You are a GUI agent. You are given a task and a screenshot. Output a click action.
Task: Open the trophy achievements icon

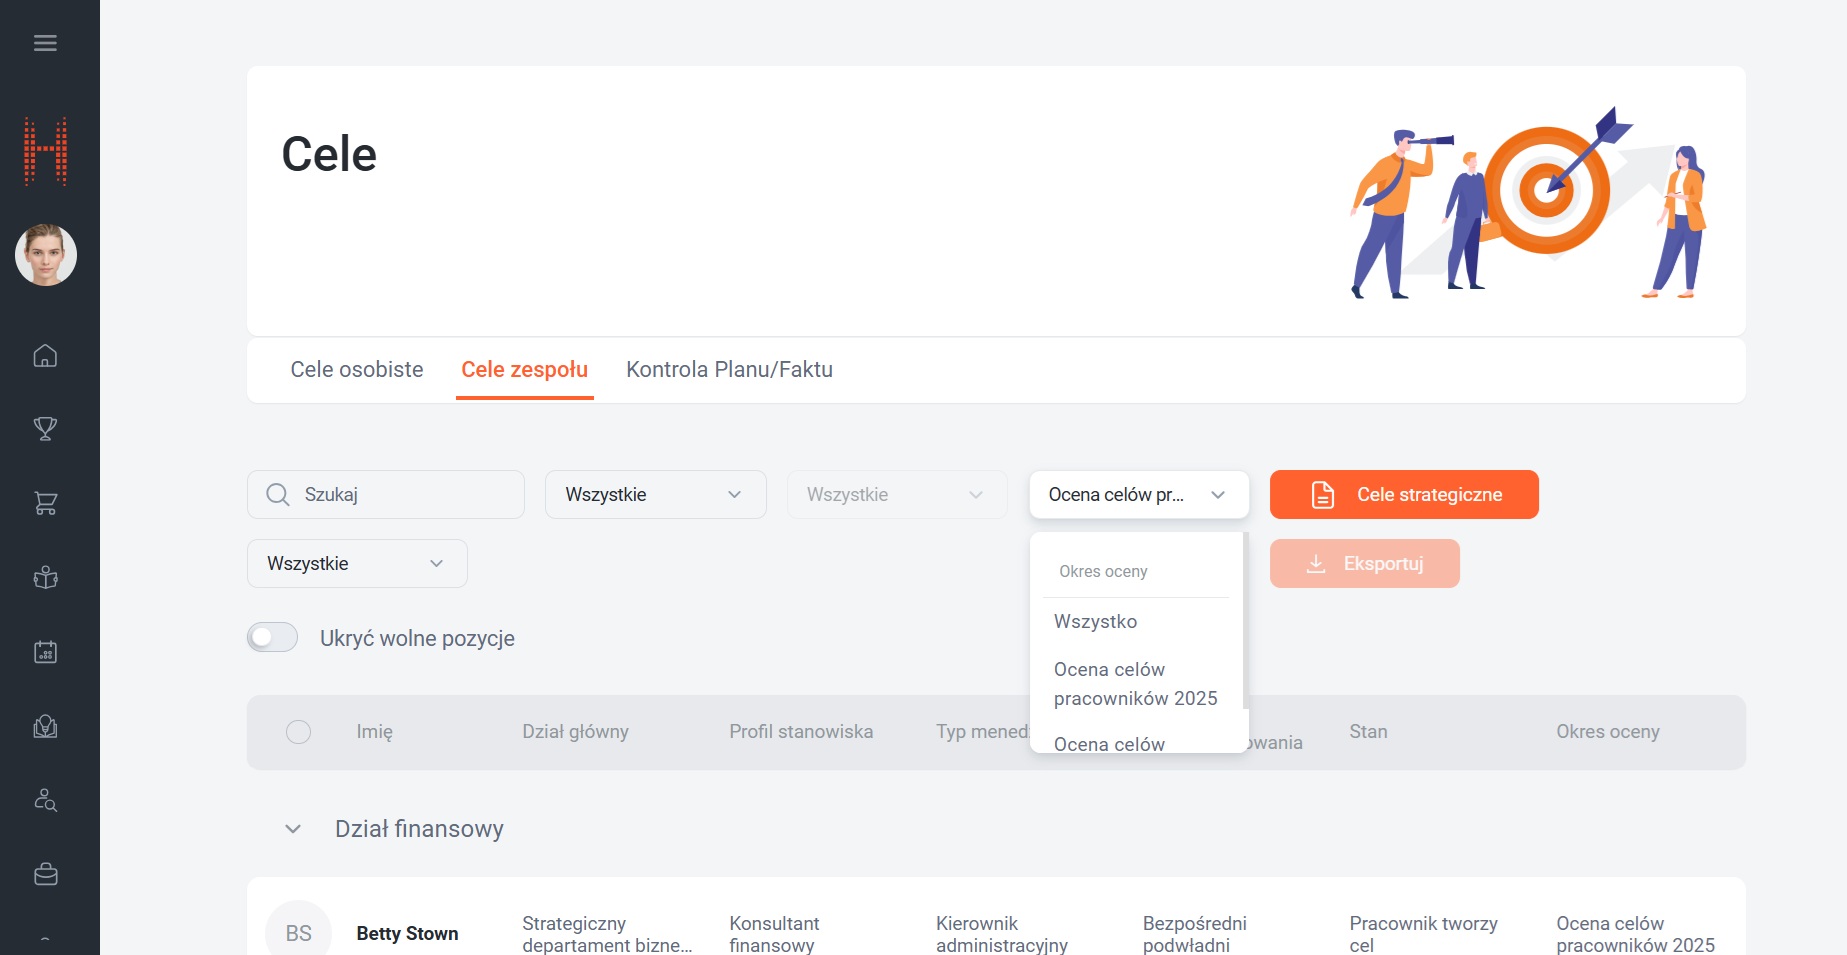click(45, 429)
